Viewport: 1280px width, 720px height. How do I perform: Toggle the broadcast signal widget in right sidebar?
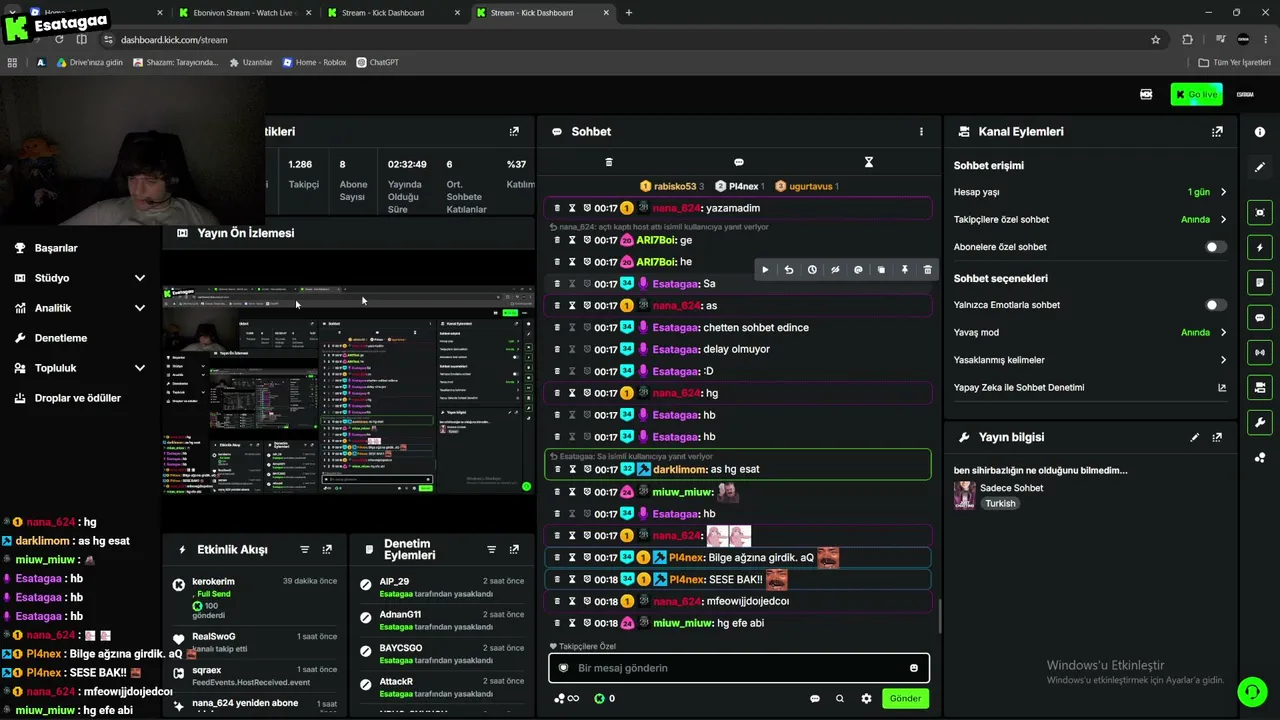(1259, 353)
